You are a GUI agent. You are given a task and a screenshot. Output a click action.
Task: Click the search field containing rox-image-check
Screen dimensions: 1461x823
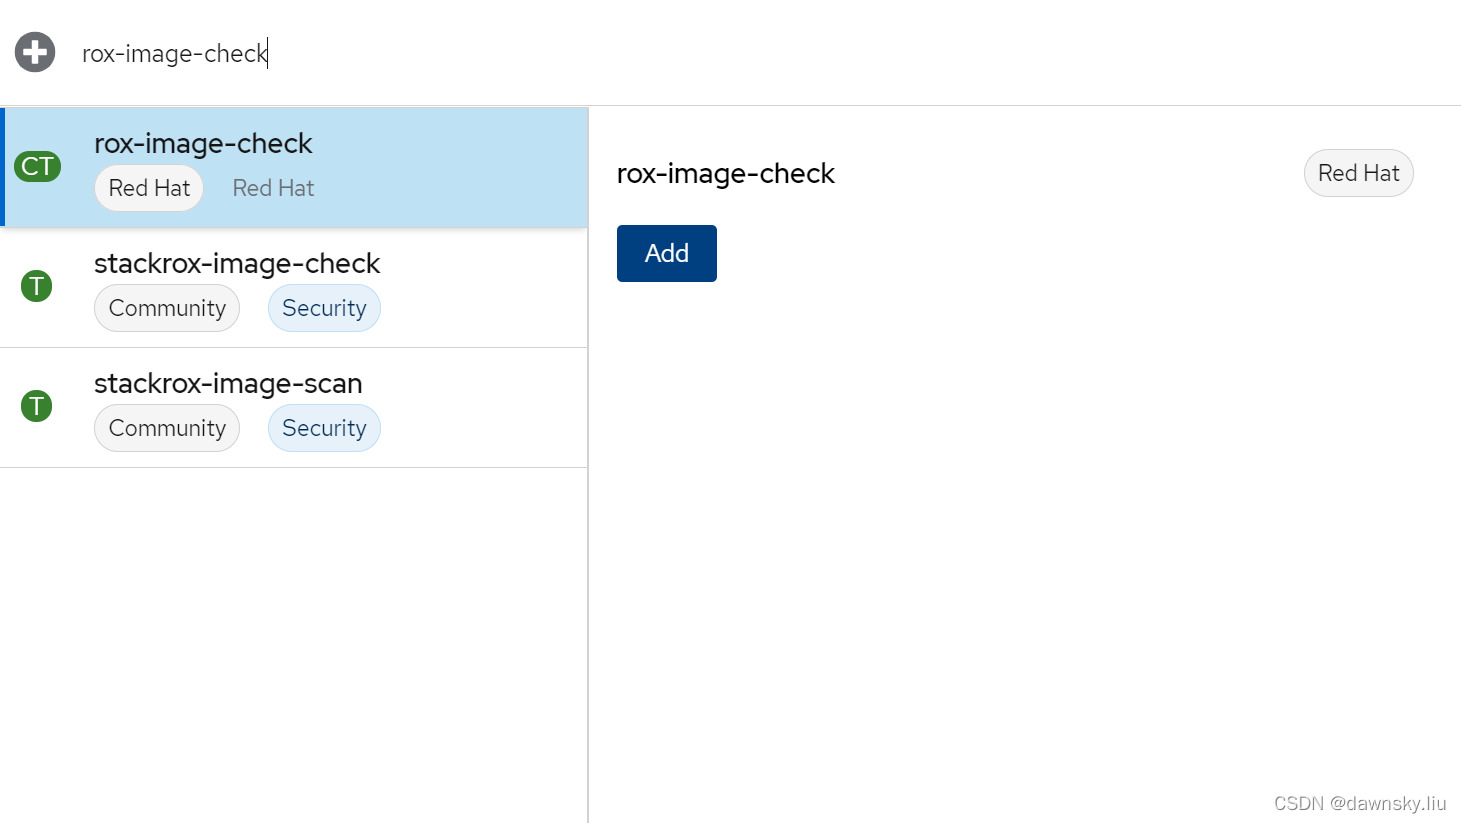tap(765, 53)
